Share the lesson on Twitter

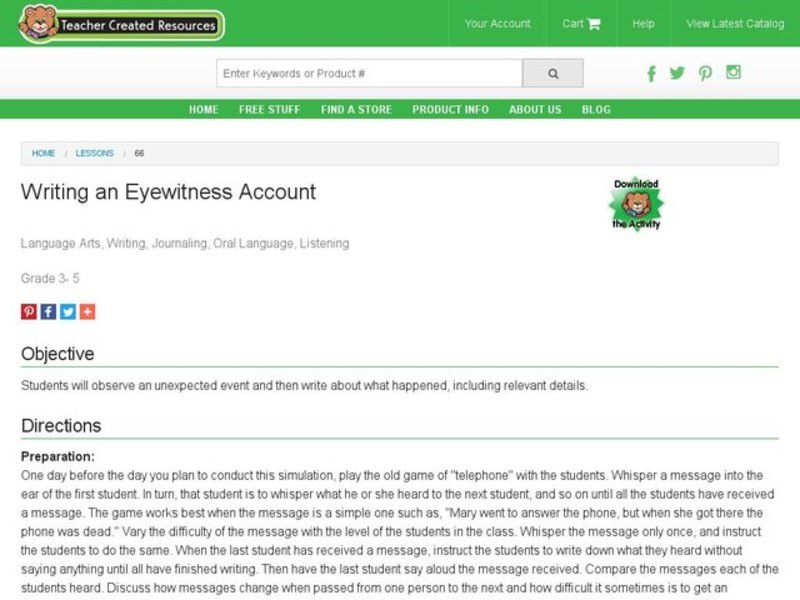point(68,311)
